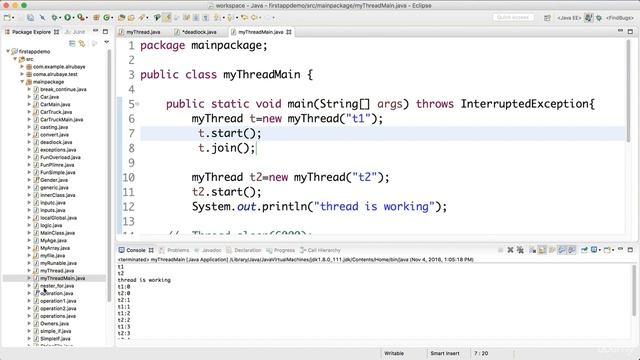Close the myThreadMain.java editor tab
The width and height of the screenshot is (640, 360).
coord(289,32)
